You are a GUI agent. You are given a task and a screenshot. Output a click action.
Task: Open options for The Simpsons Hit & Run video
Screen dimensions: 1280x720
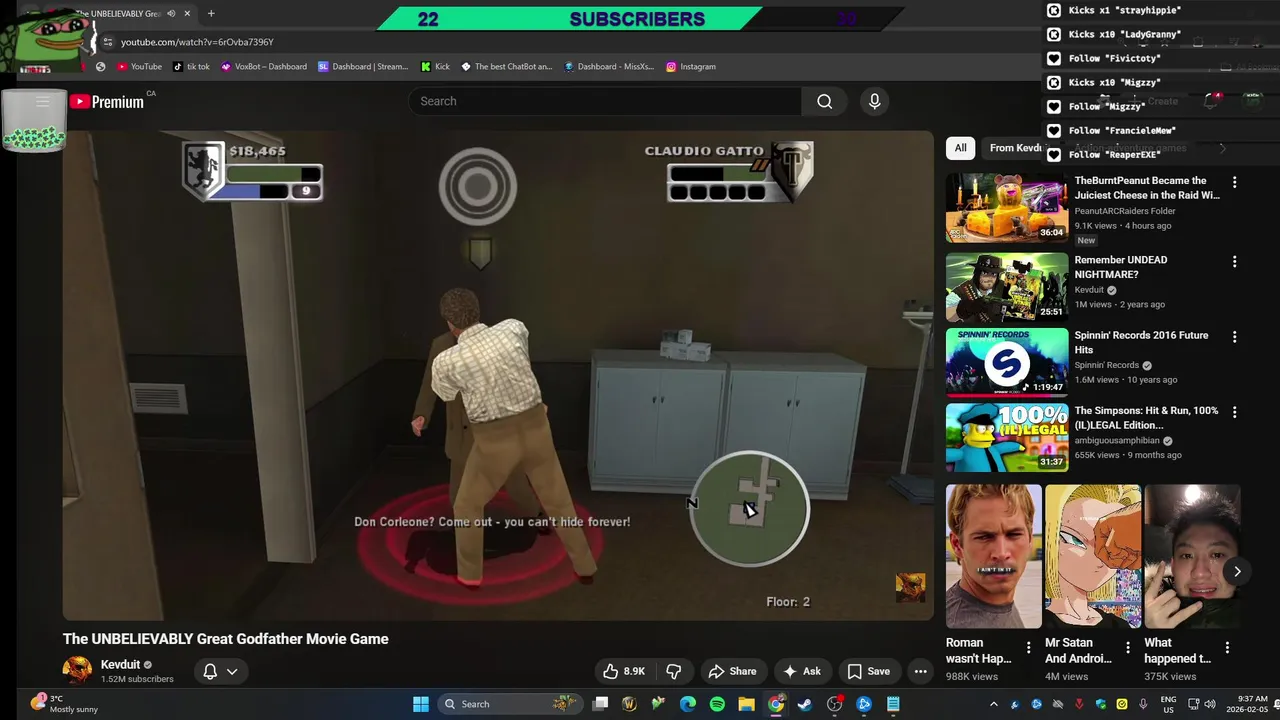pos(1234,412)
